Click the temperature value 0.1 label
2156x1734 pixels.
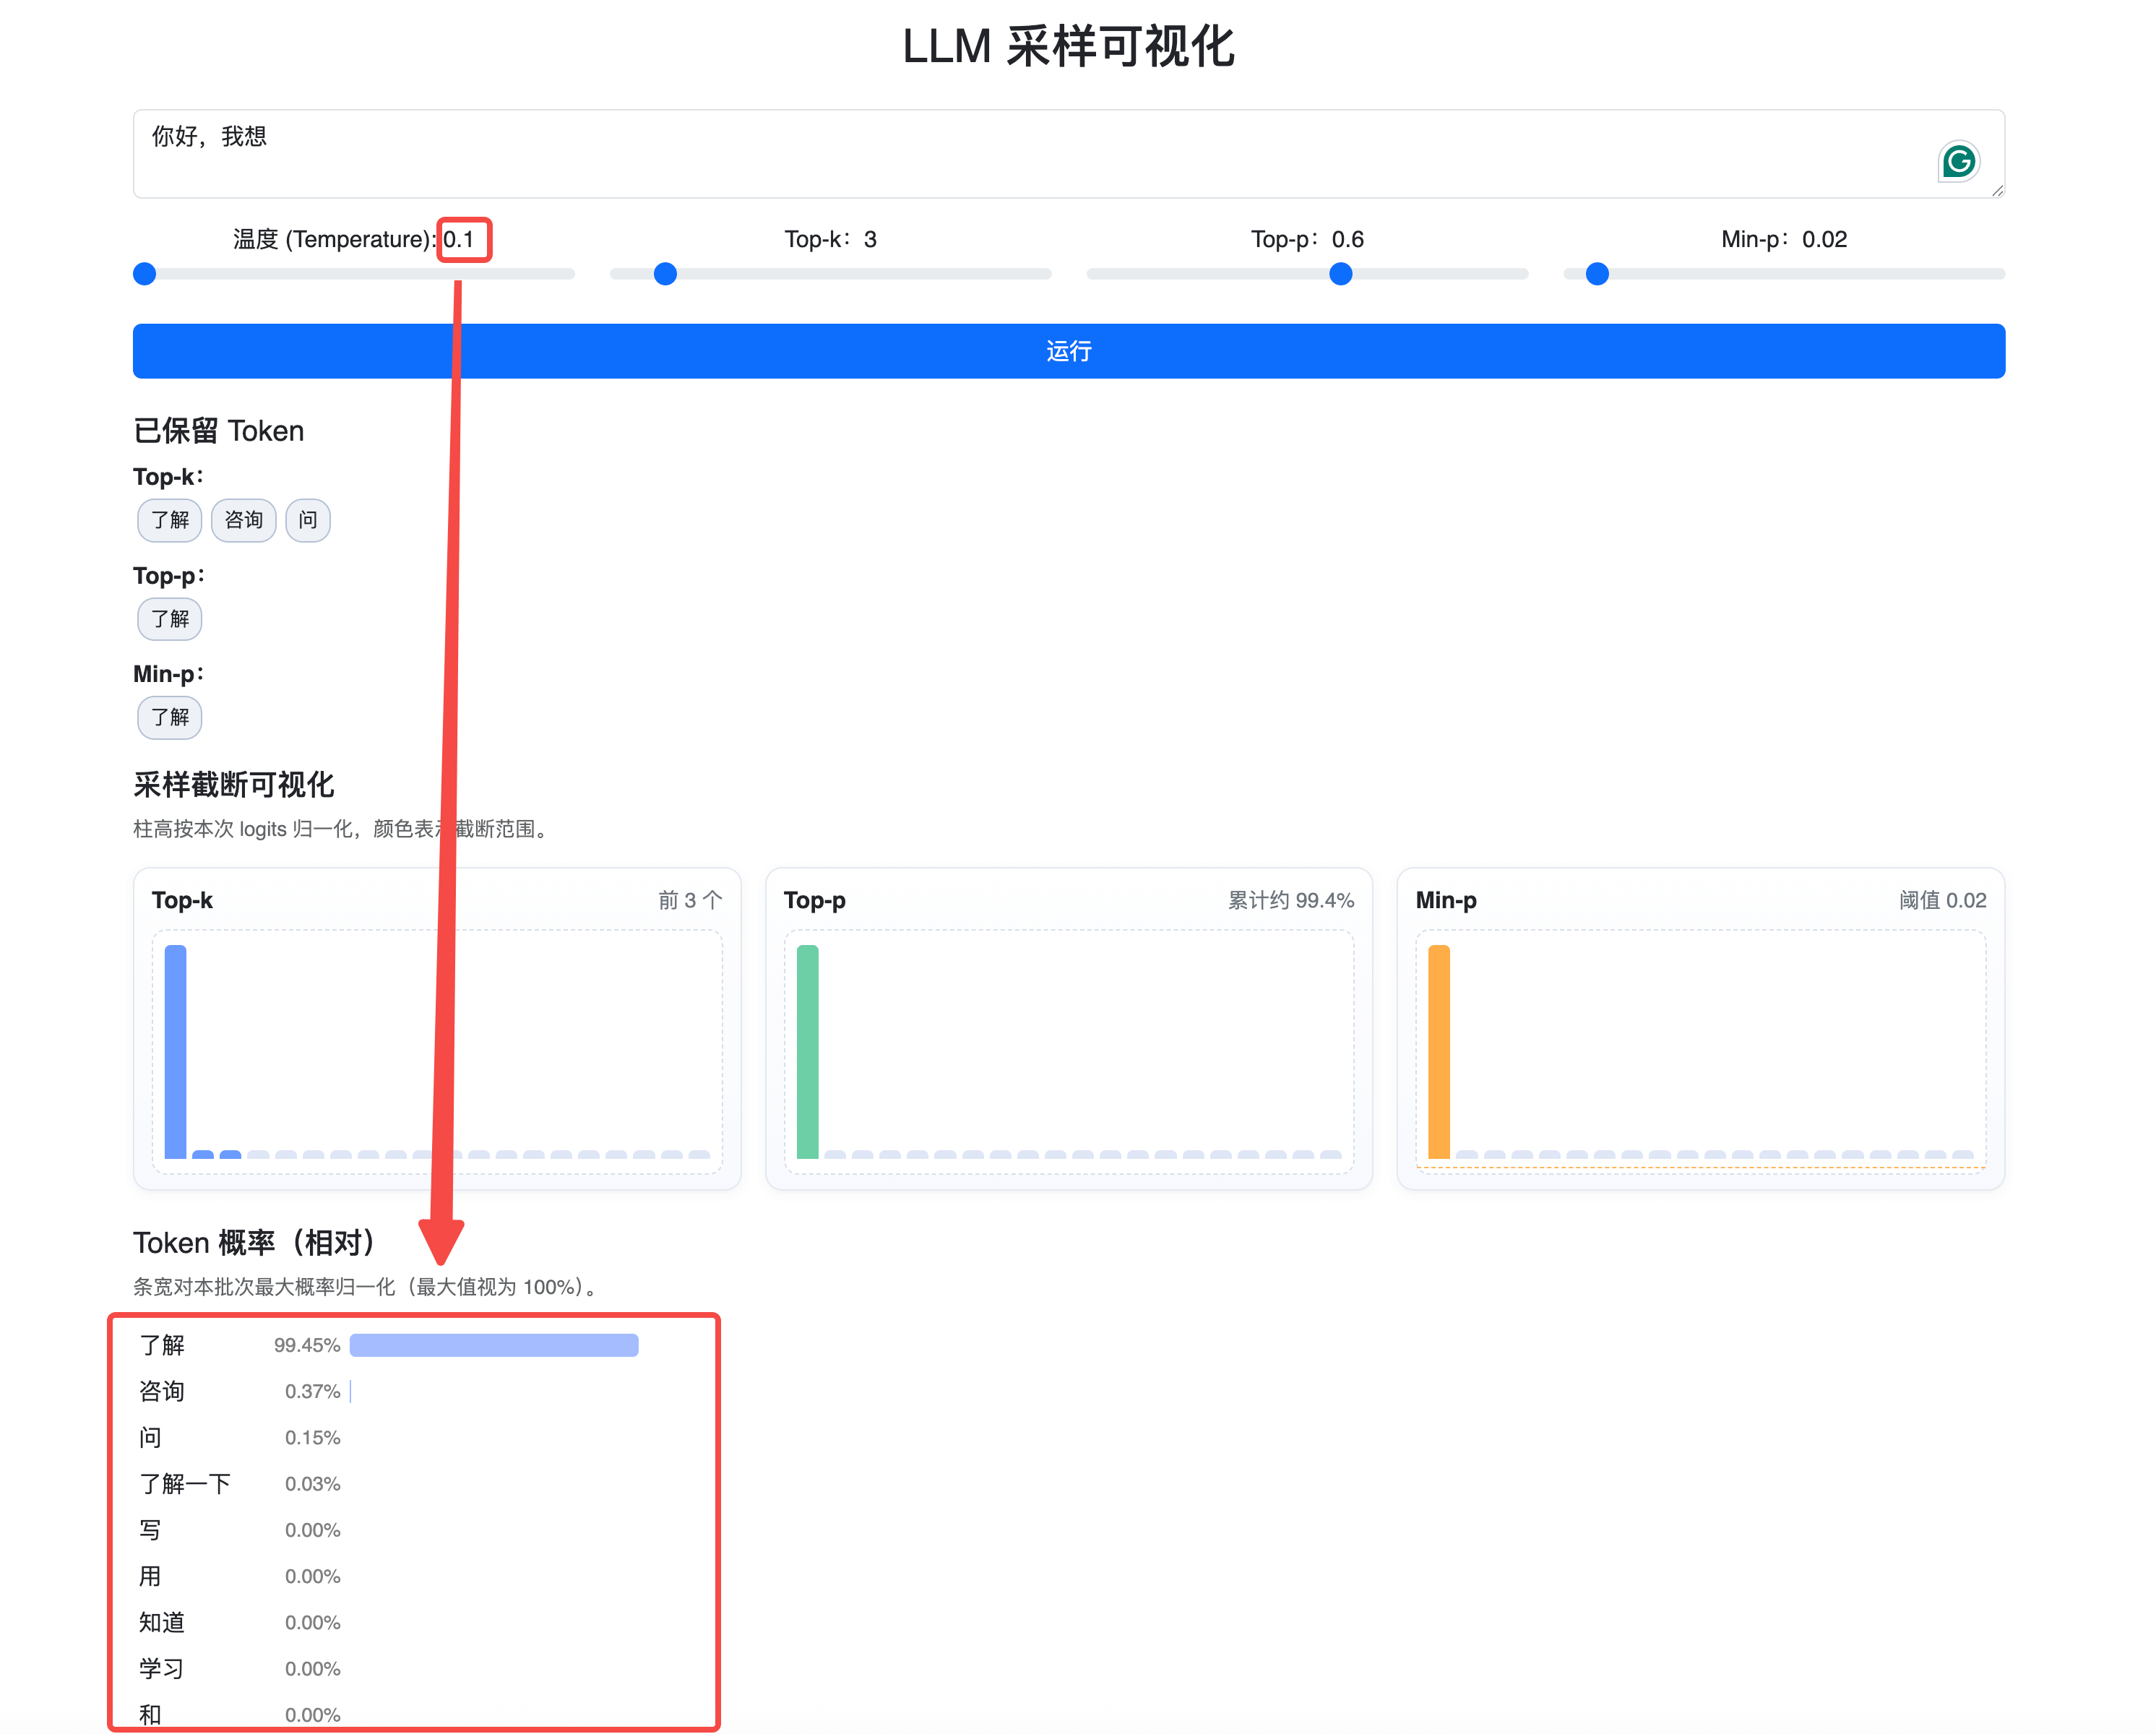[459, 240]
